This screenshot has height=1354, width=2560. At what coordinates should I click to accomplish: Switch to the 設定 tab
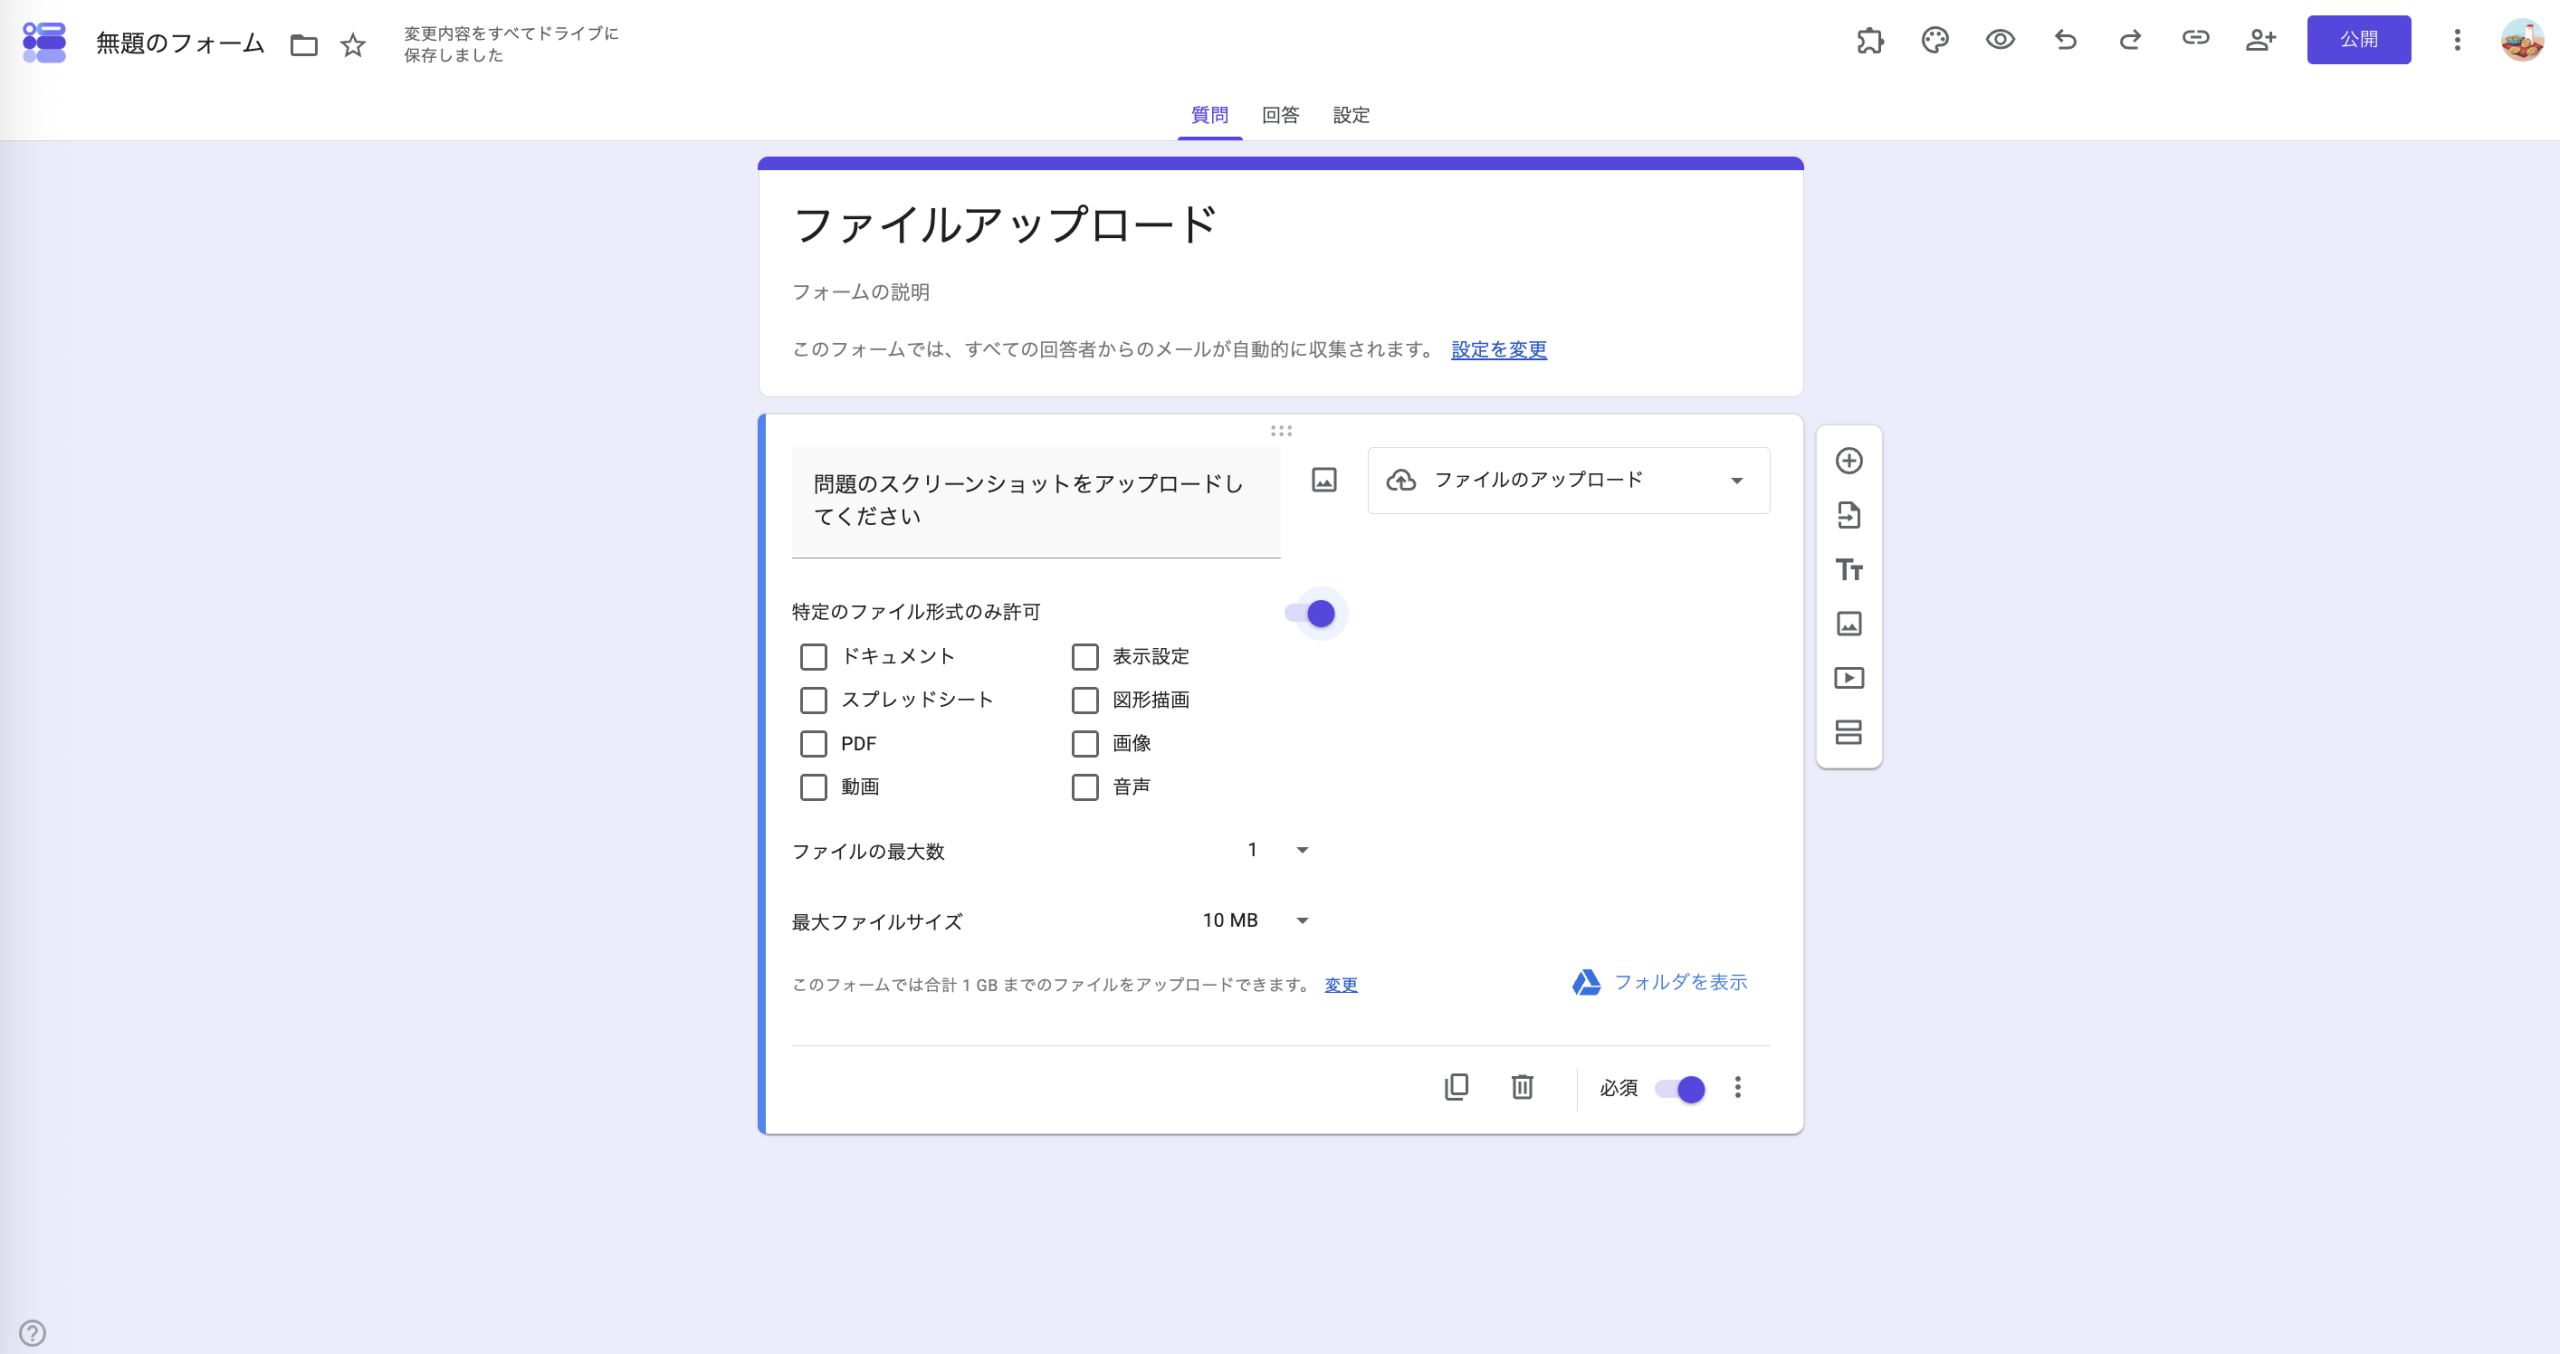pyautogui.click(x=1351, y=115)
